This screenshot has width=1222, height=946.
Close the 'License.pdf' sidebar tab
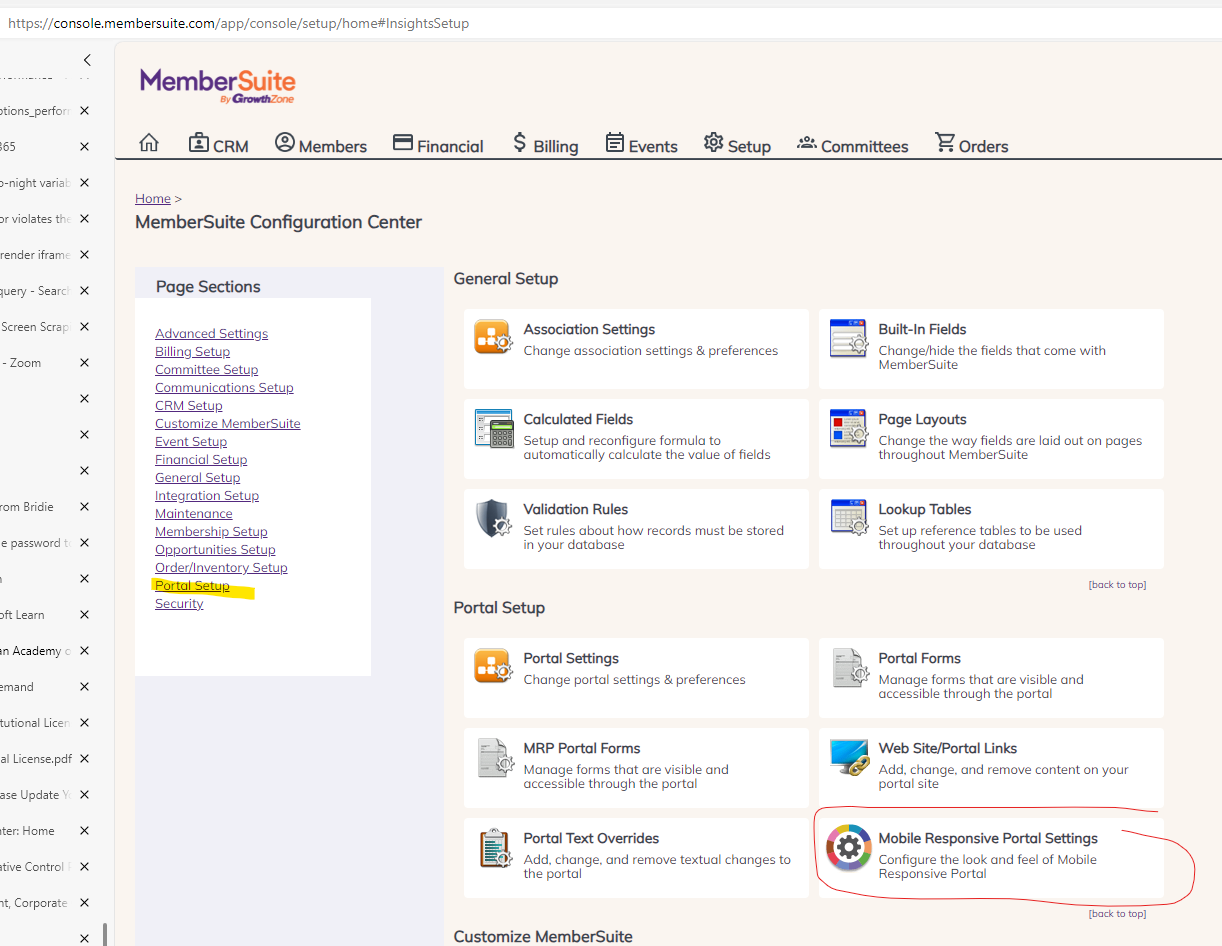(85, 759)
